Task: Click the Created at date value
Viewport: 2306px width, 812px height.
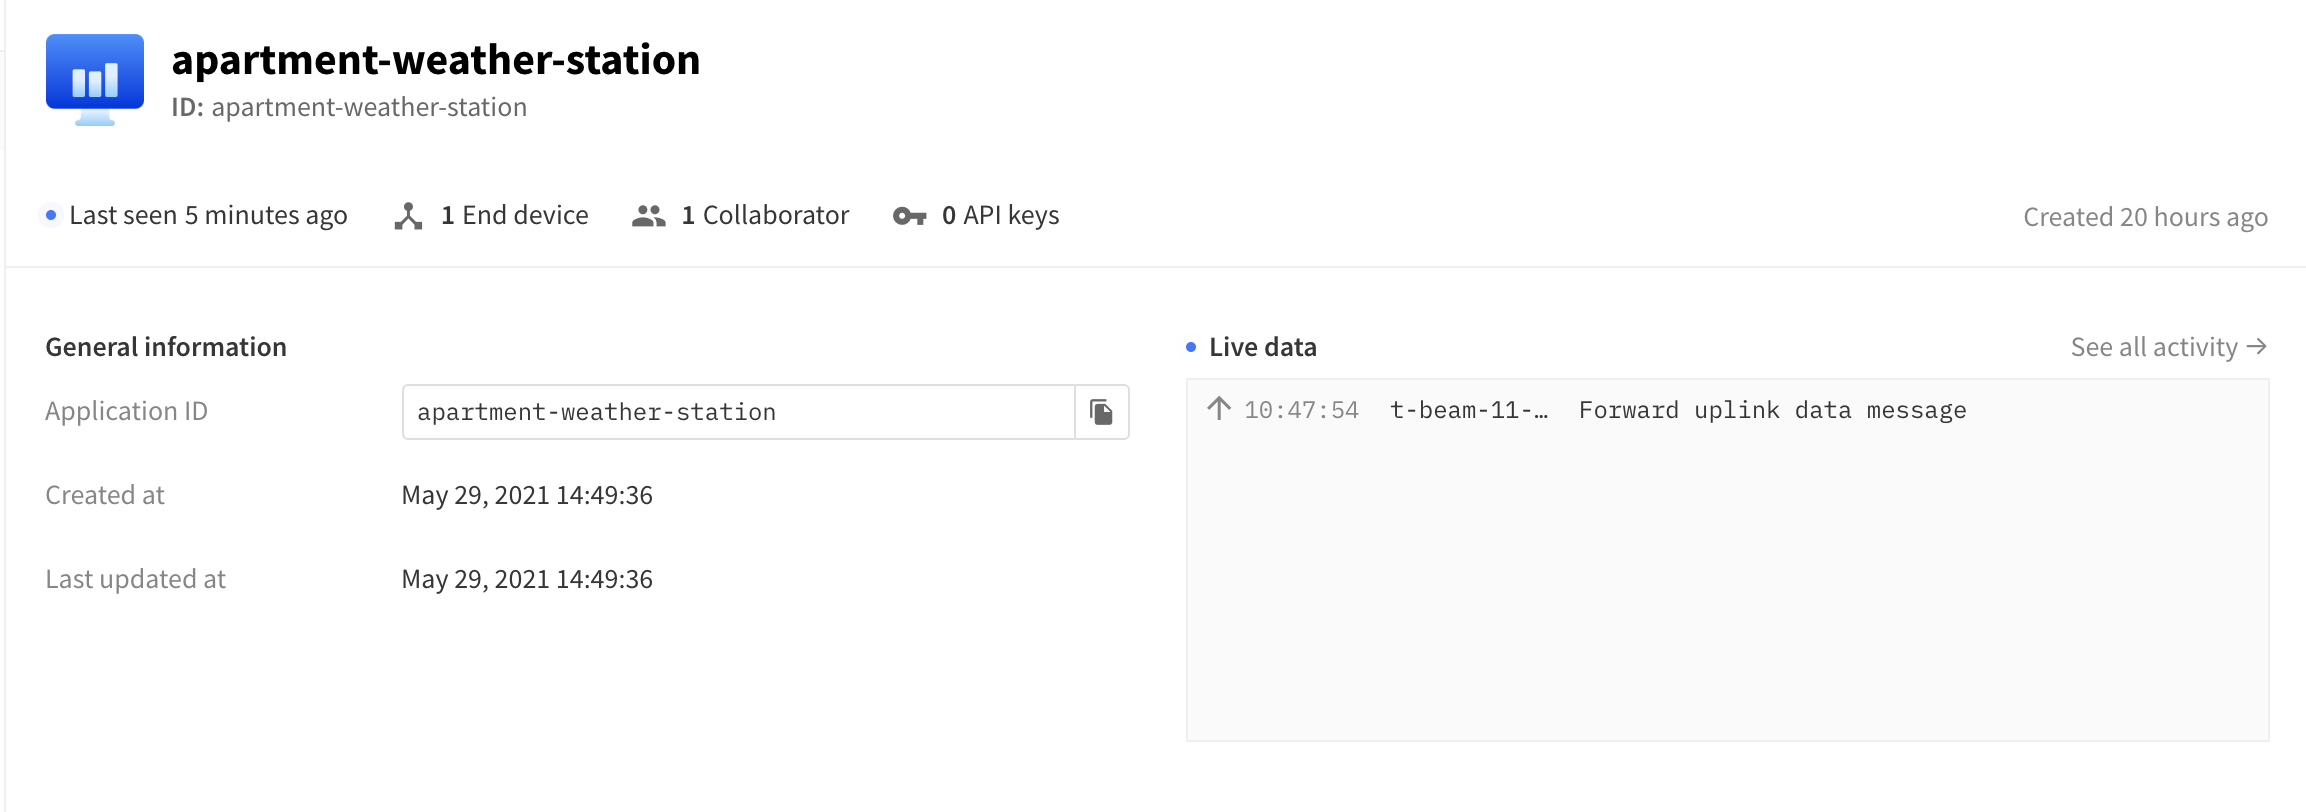Action: (527, 495)
